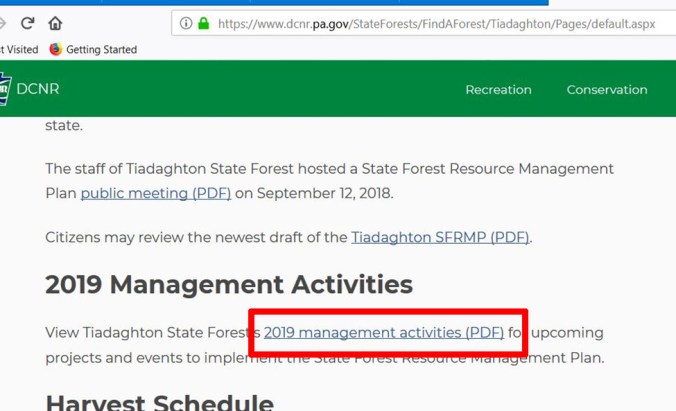This screenshot has width=676, height=411.
Task: Open the site information icon
Action: point(185,23)
